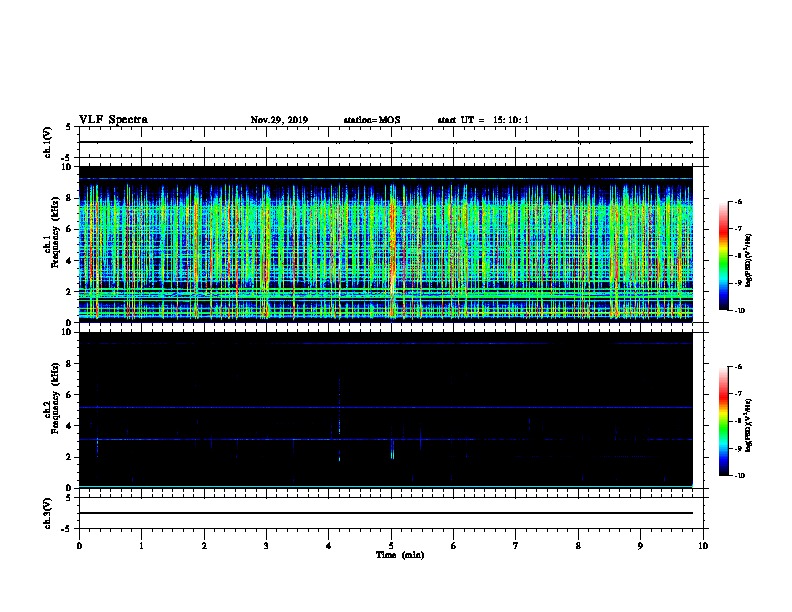Click the ch.1 color bar "-6" label
The width and height of the screenshot is (792, 612).
[738, 202]
